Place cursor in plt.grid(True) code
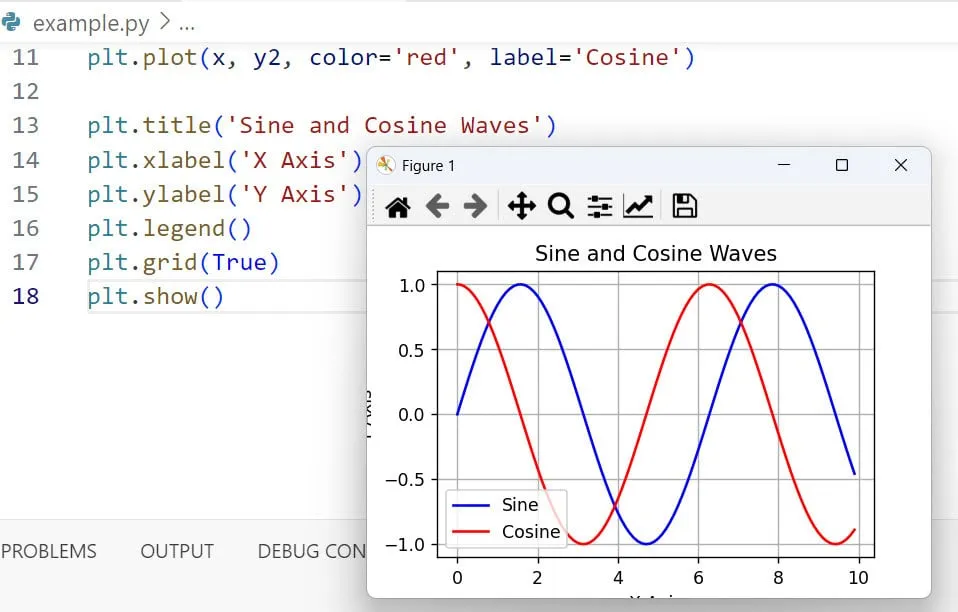Viewport: 958px width, 612px height. (183, 263)
